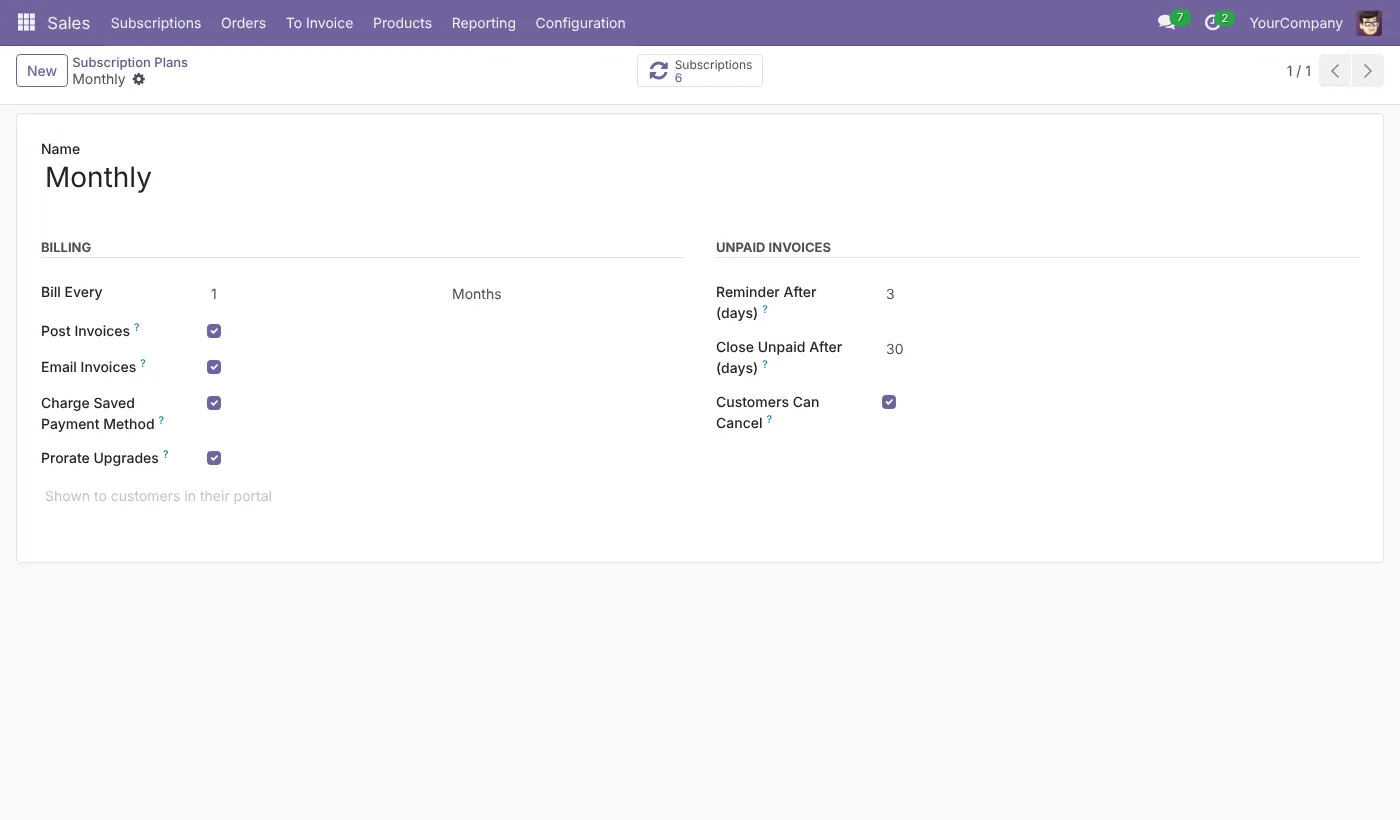The image size is (1400, 820).
Task: Open the Subscriptions smart button with refresh icon
Action: [x=700, y=71]
